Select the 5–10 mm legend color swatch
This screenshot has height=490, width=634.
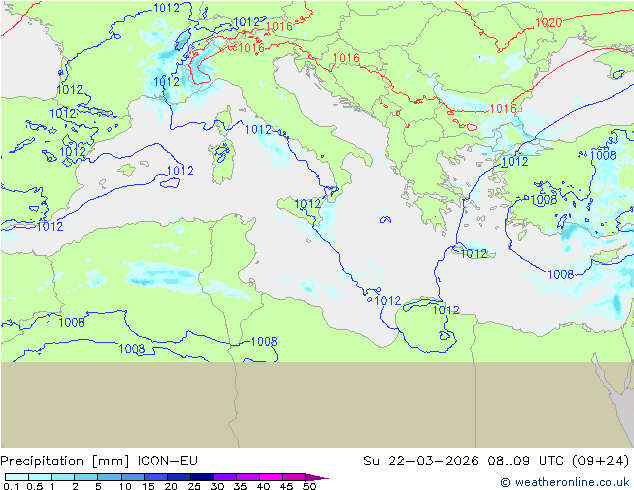109,477
